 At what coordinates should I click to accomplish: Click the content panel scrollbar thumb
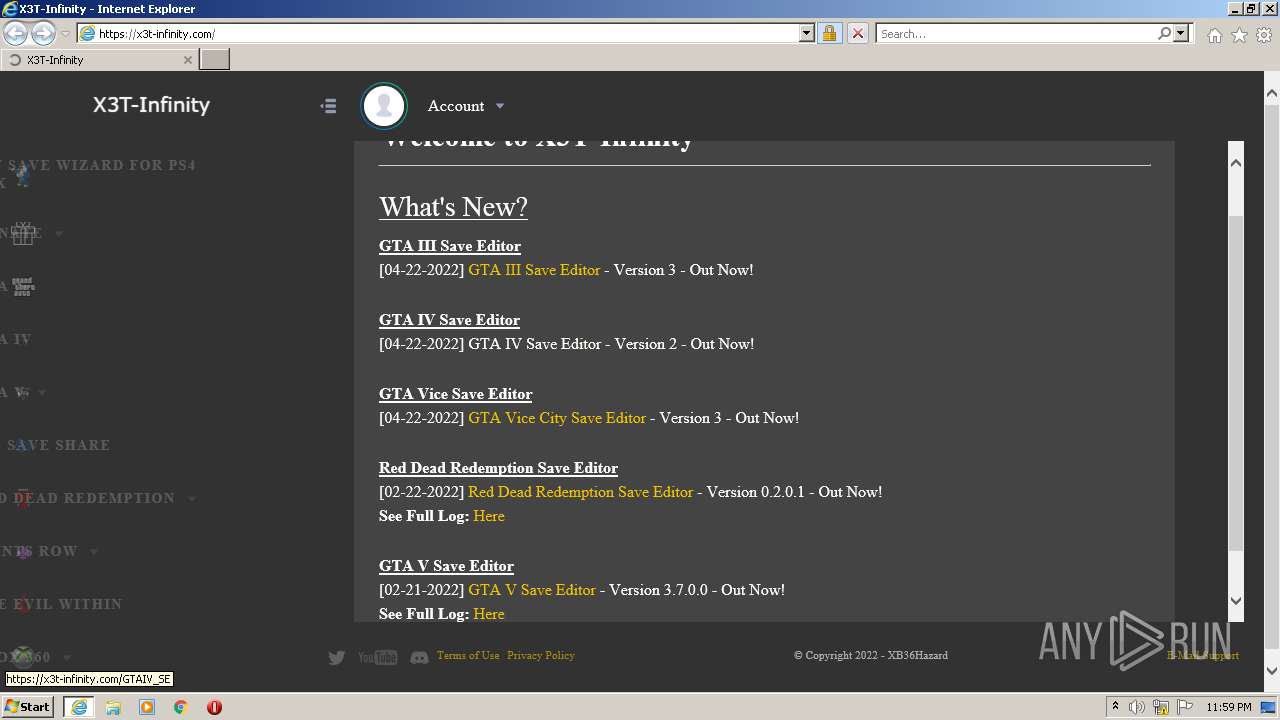click(1236, 382)
